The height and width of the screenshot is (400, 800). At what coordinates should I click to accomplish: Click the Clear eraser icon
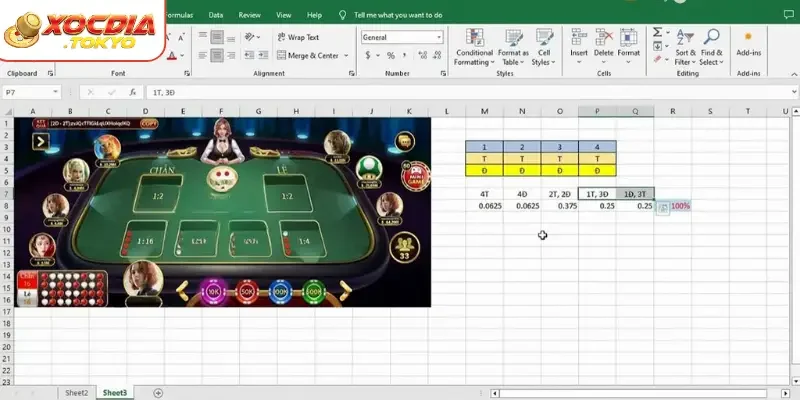tap(658, 59)
